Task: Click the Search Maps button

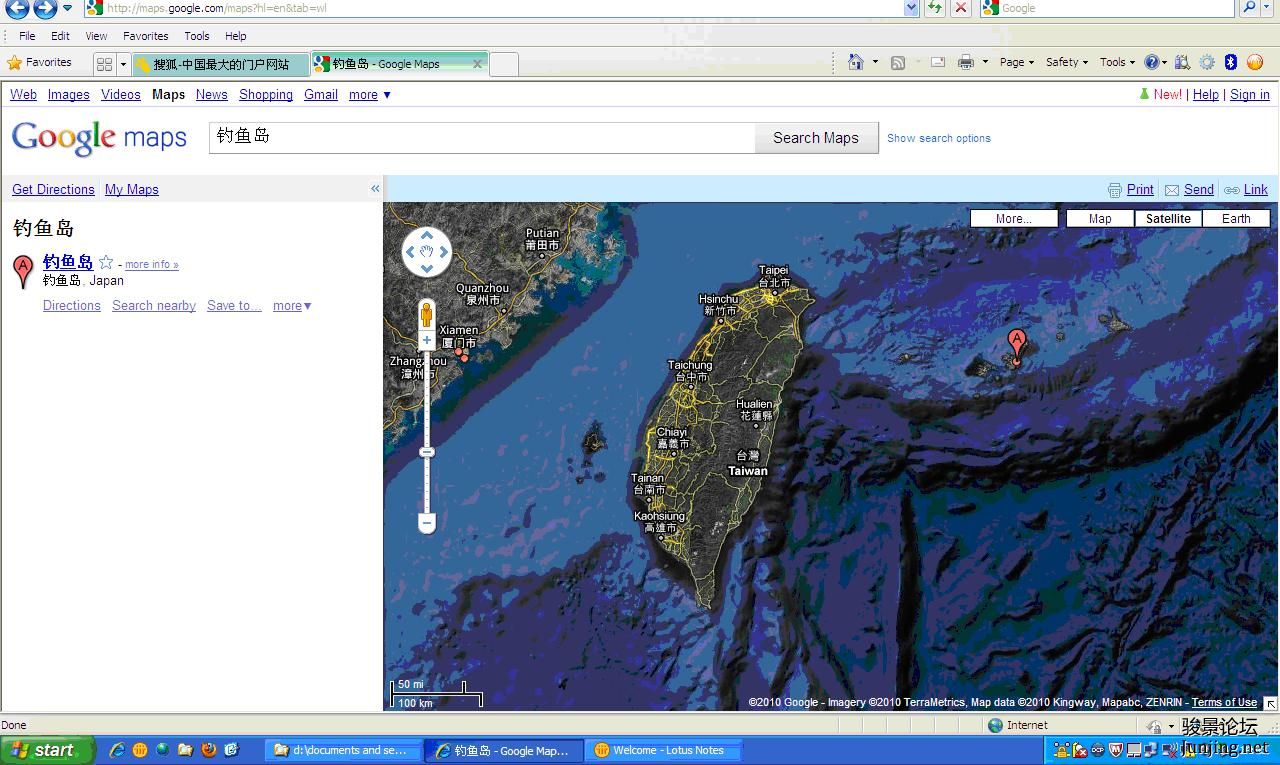Action: (x=815, y=138)
